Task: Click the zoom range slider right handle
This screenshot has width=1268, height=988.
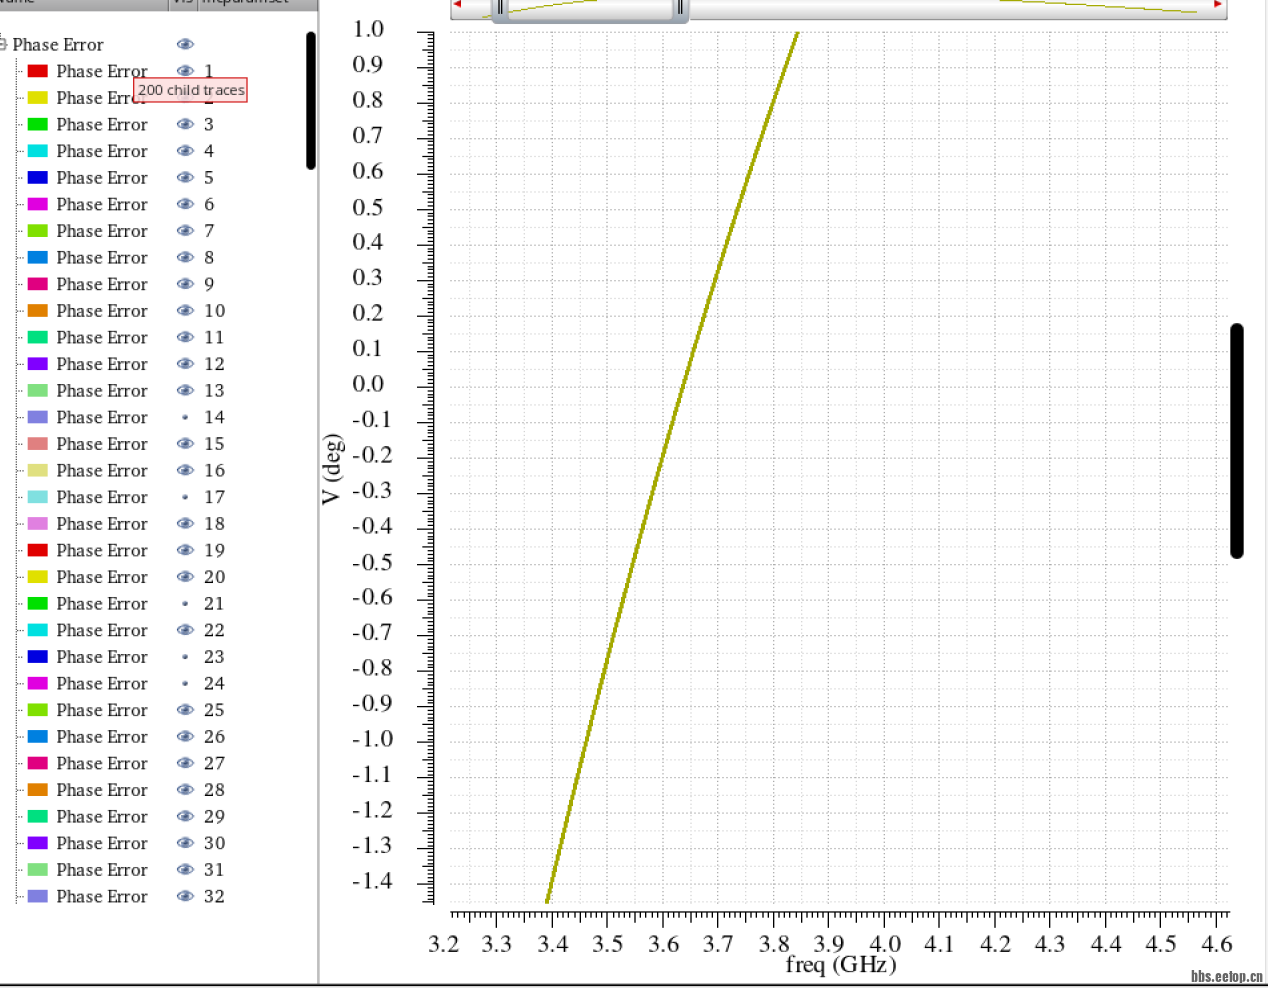Action: [680, 8]
